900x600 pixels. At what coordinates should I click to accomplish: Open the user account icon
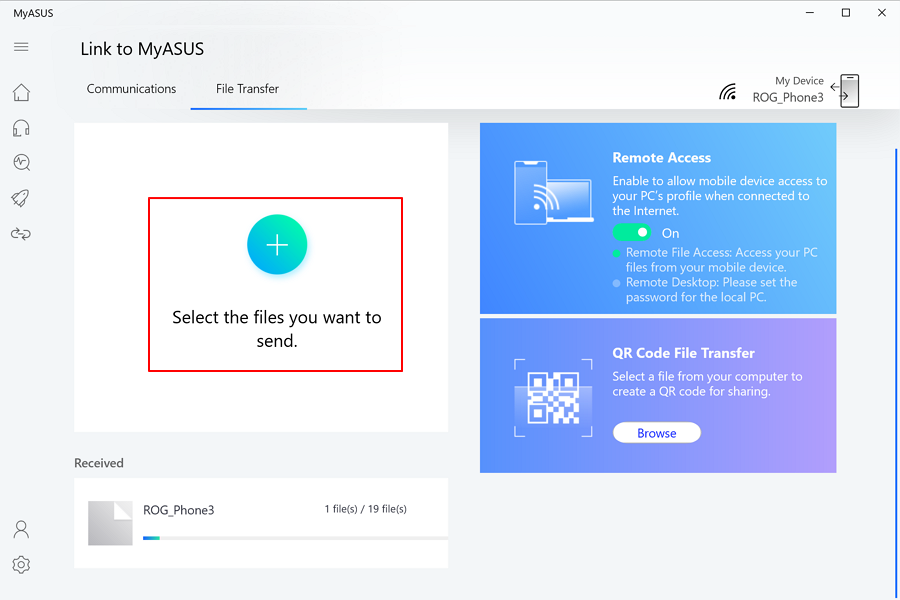tap(21, 529)
